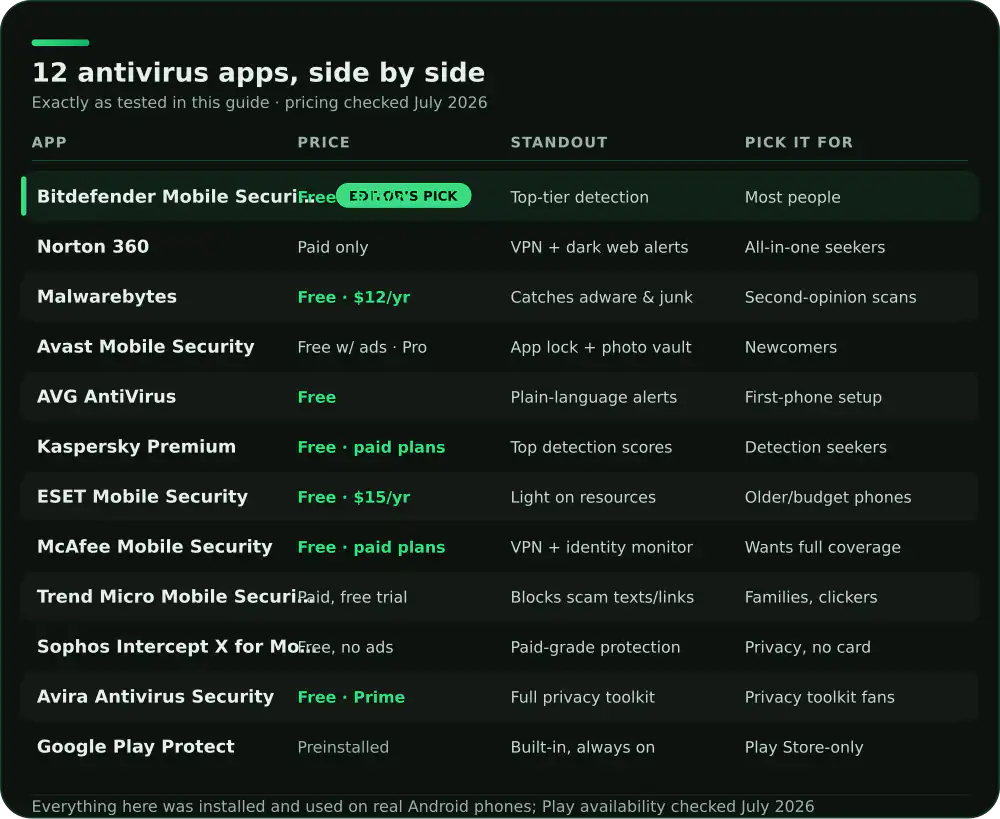Click Norton's 'Paid only' price

pyautogui.click(x=333, y=247)
